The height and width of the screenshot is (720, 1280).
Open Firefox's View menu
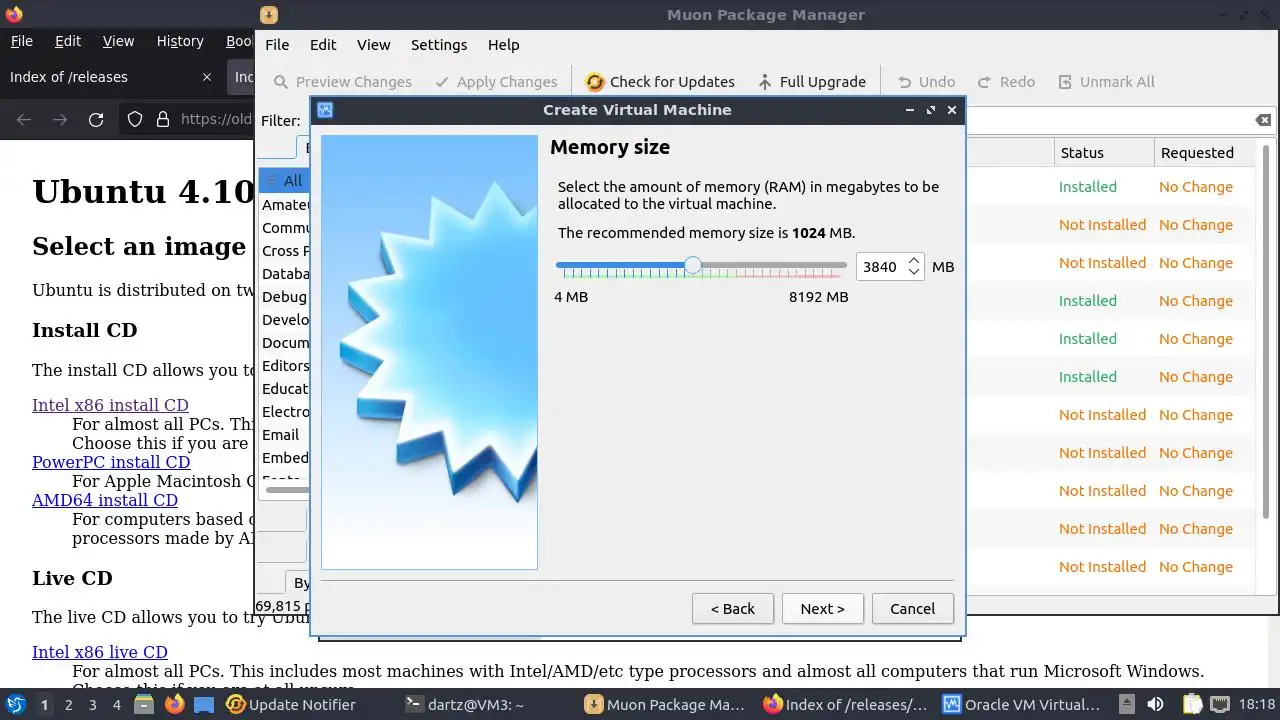pyautogui.click(x=118, y=41)
